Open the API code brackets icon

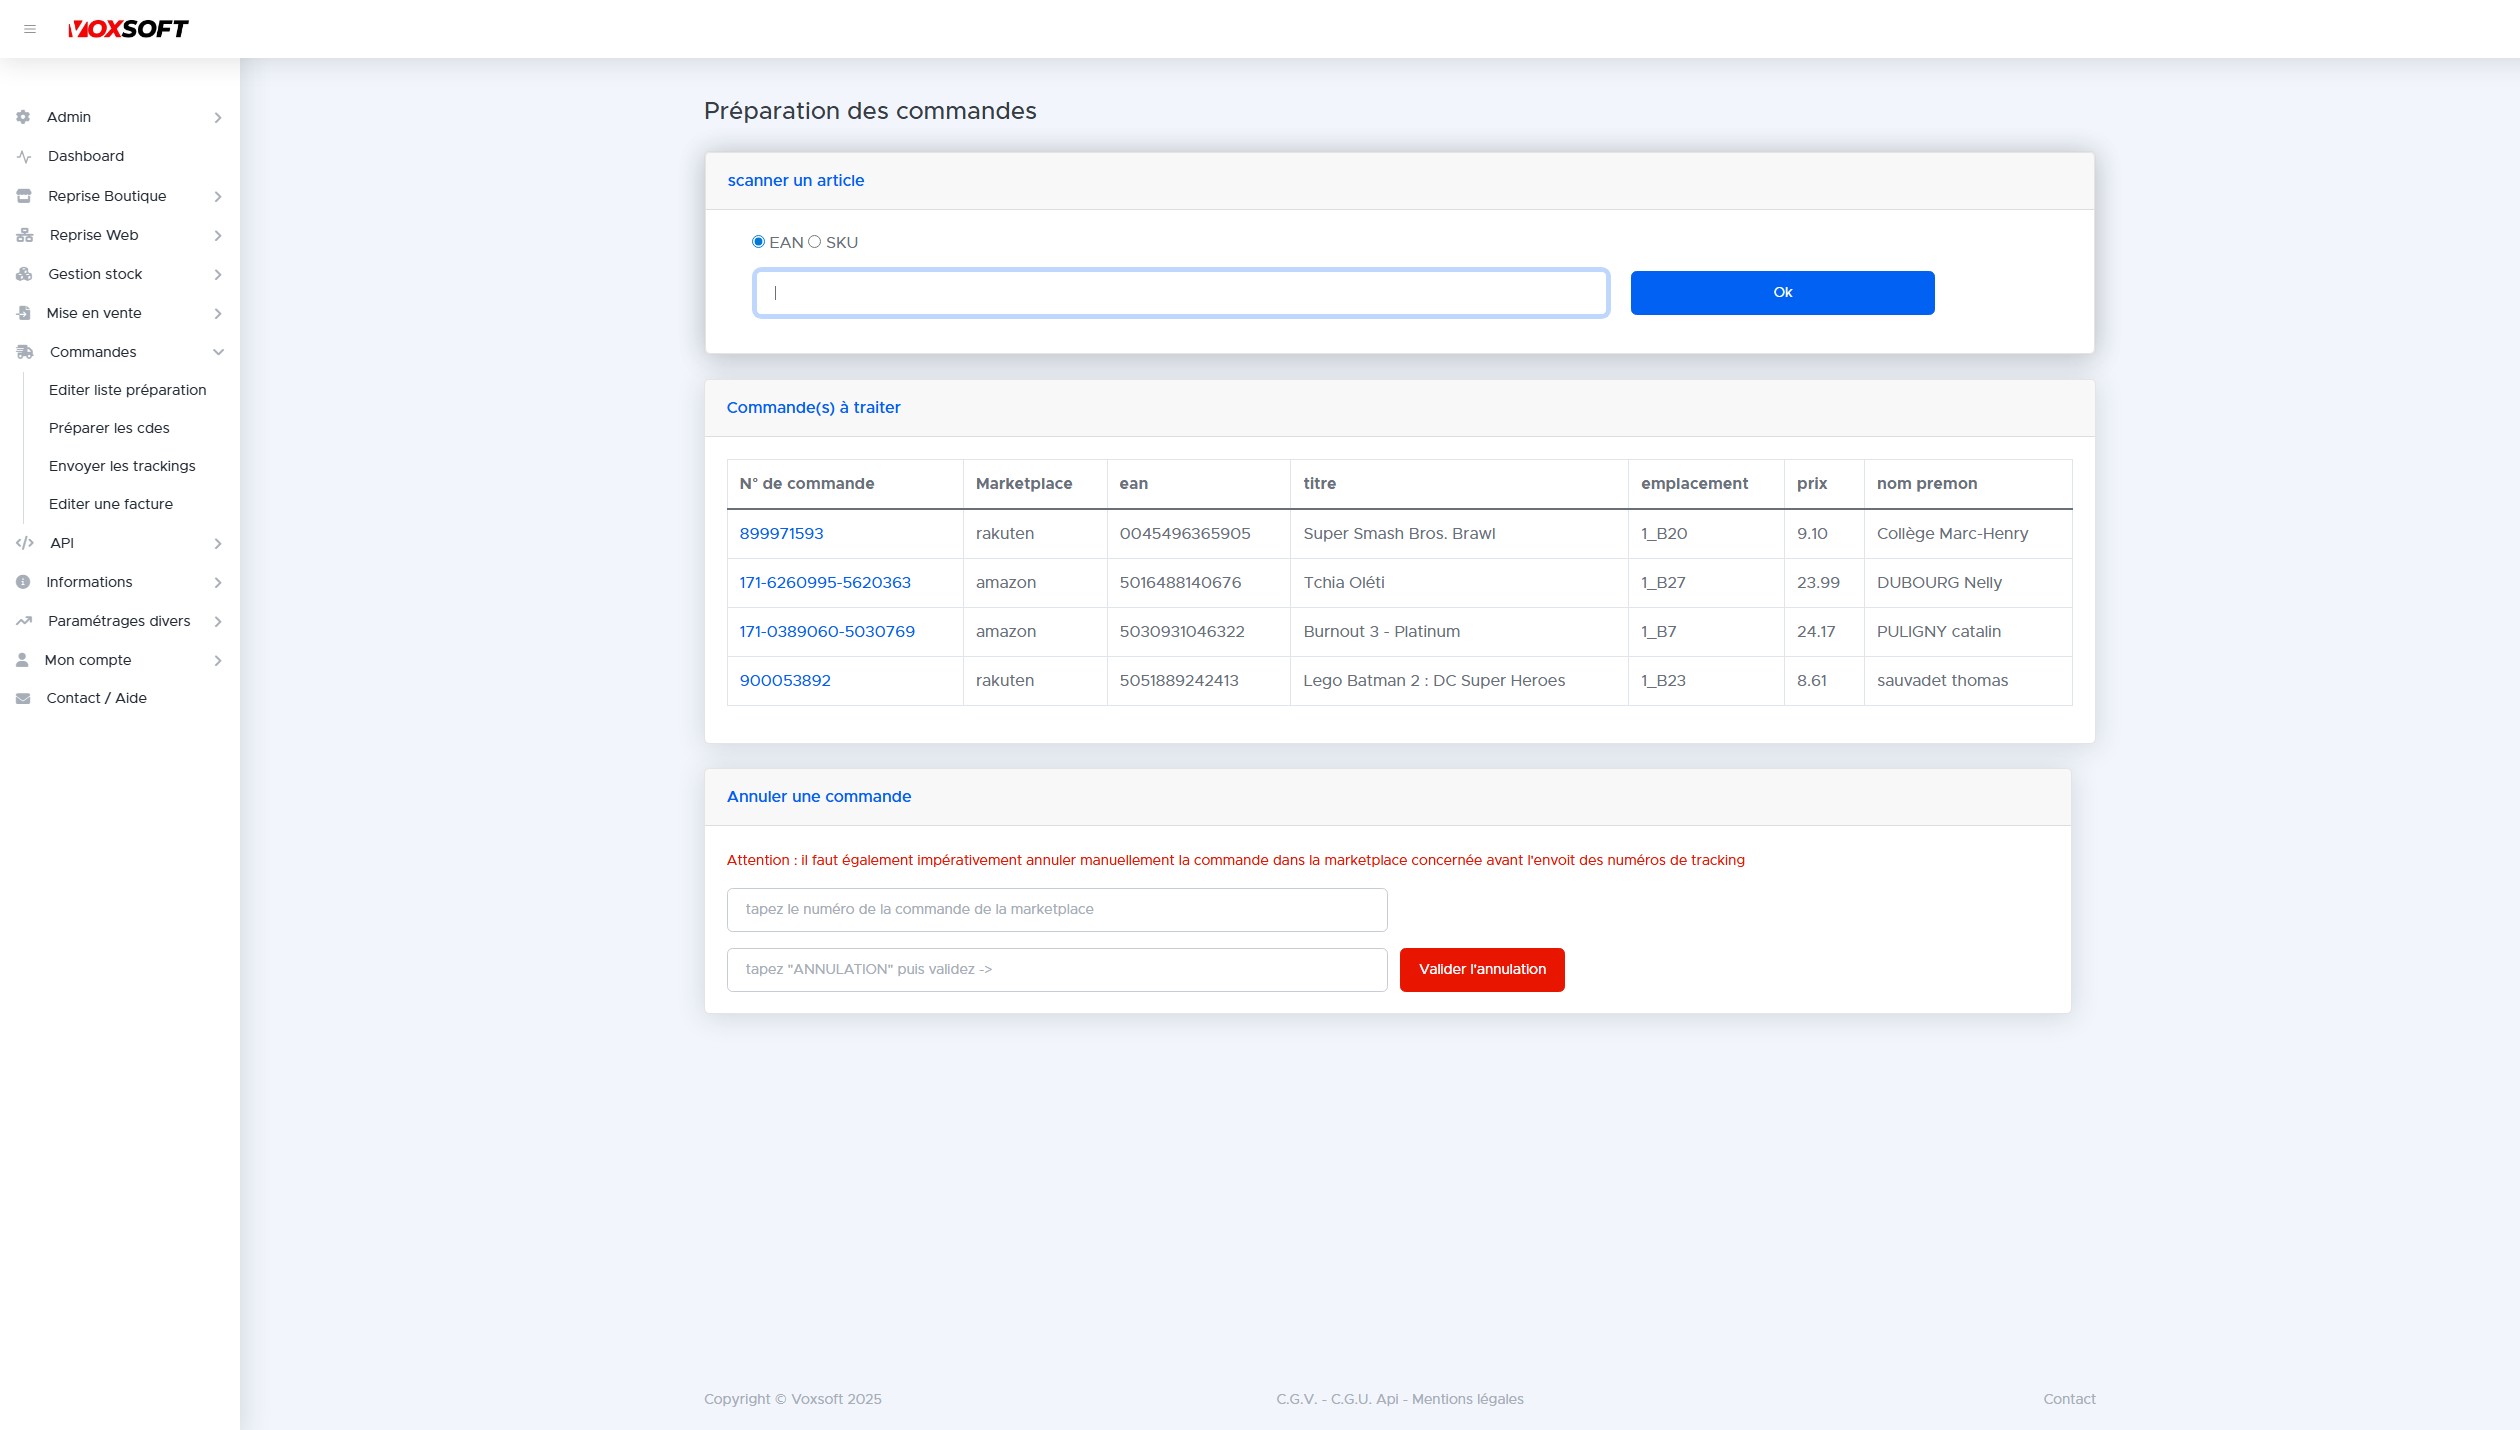tap(23, 543)
